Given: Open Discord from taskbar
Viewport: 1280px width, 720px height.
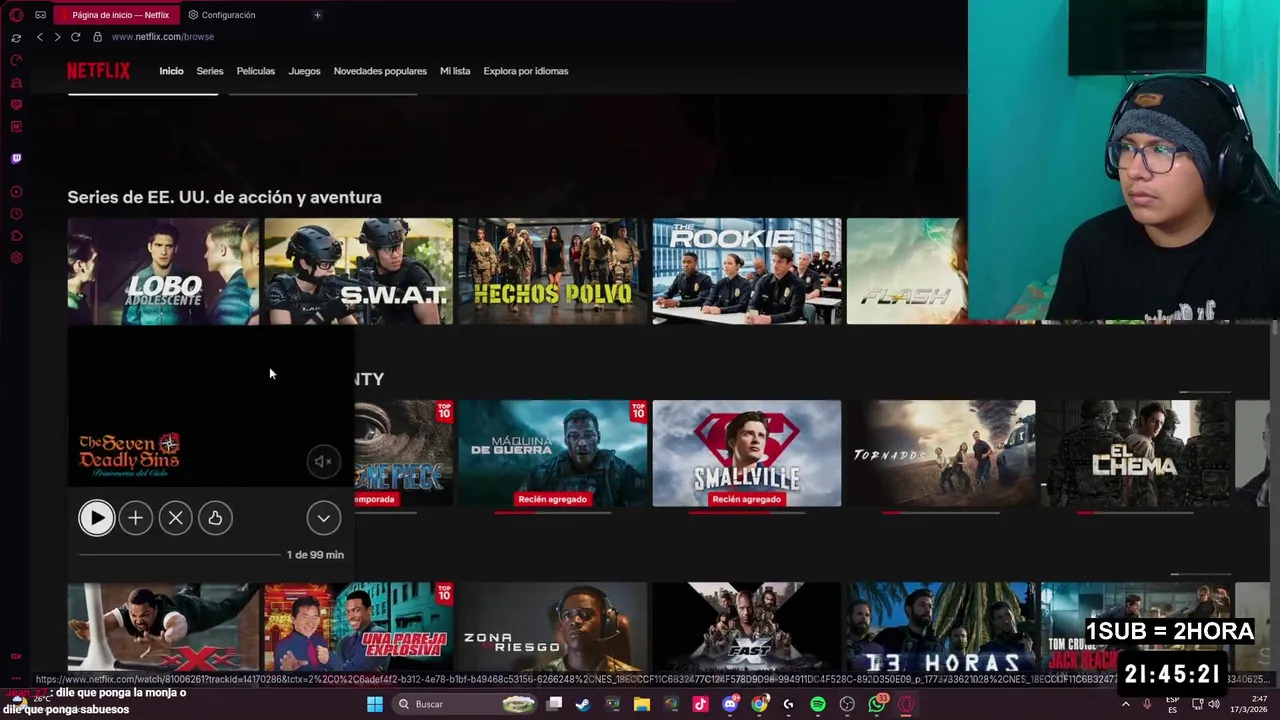Looking at the screenshot, I should pyautogui.click(x=730, y=704).
